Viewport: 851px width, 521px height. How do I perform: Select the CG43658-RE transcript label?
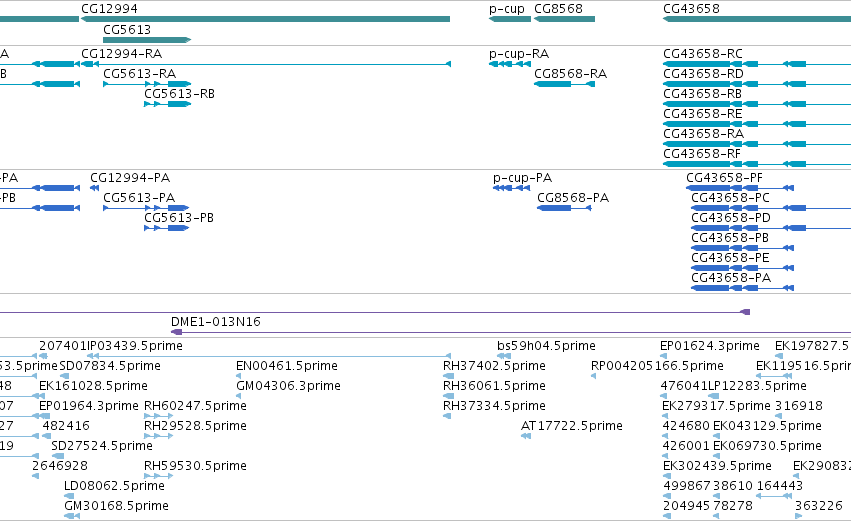[x=703, y=114]
